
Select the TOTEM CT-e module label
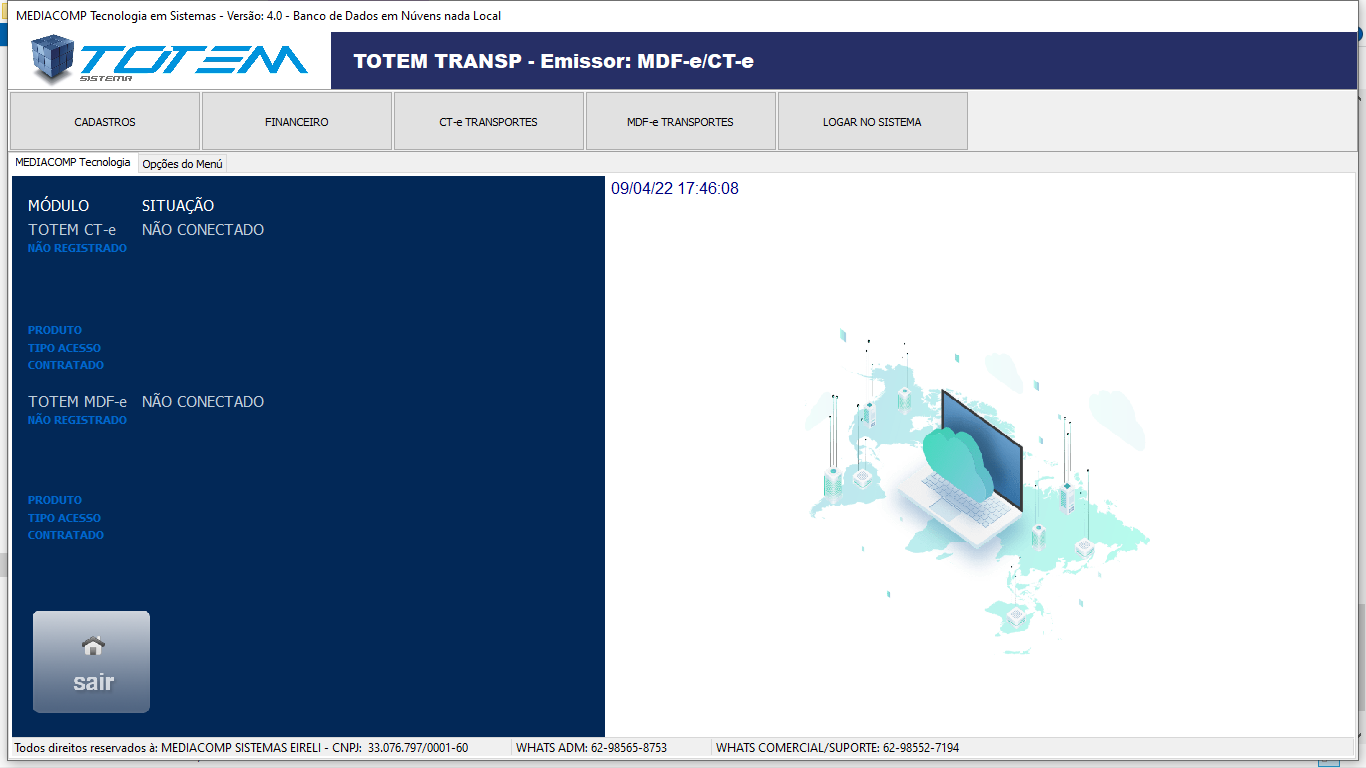72,230
